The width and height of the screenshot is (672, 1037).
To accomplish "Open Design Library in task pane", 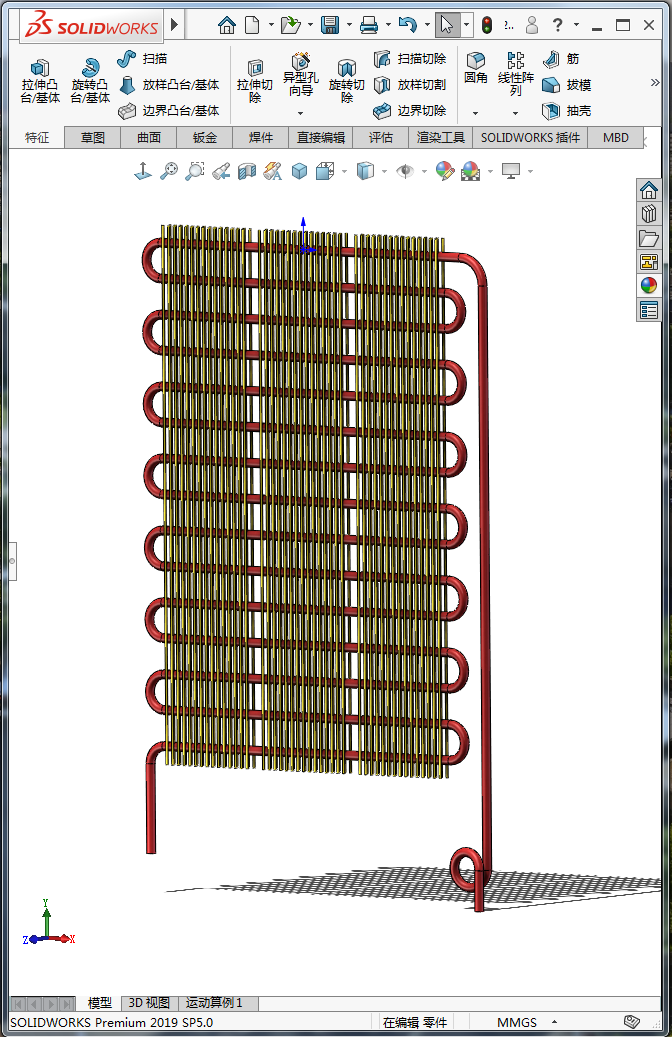I will pos(649,214).
